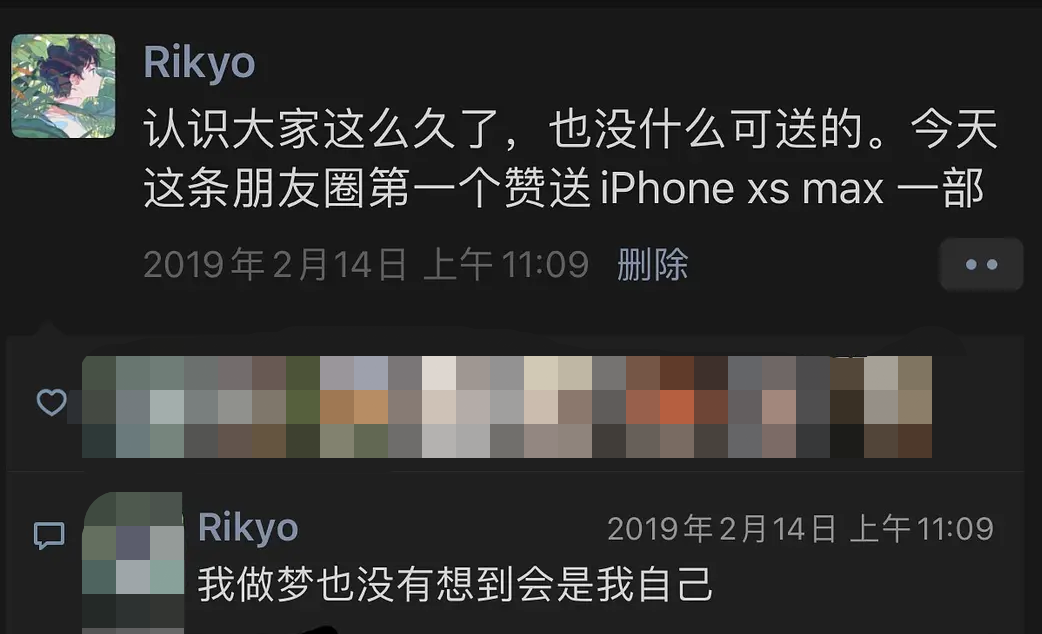Select the comment text 我做梦也没有想到会是我自己
The width and height of the screenshot is (1042, 634).
click(455, 584)
